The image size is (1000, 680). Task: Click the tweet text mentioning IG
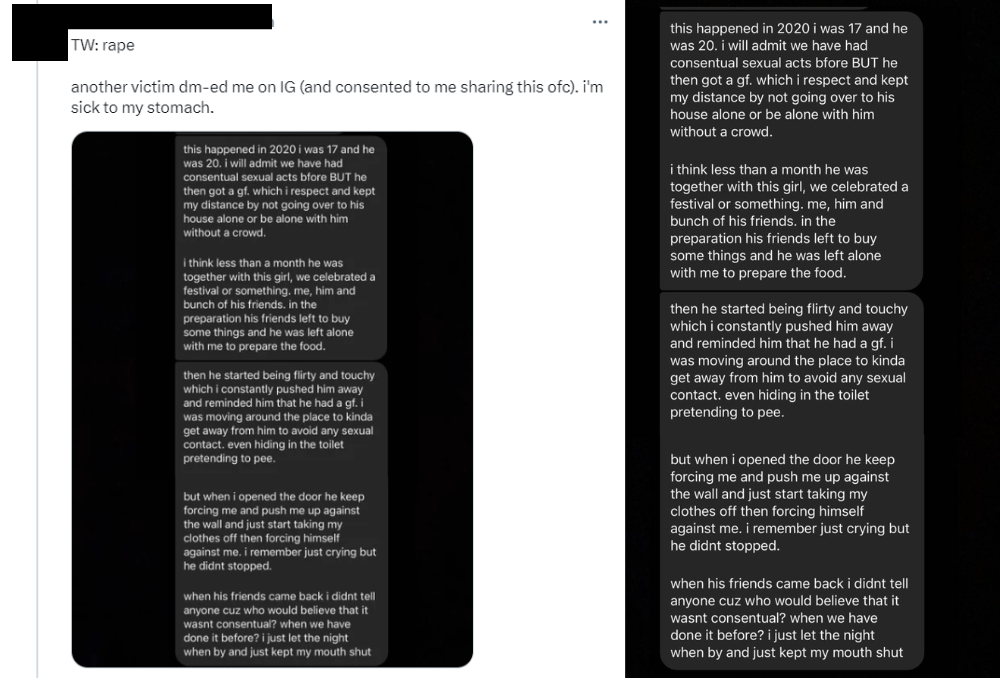point(336,97)
